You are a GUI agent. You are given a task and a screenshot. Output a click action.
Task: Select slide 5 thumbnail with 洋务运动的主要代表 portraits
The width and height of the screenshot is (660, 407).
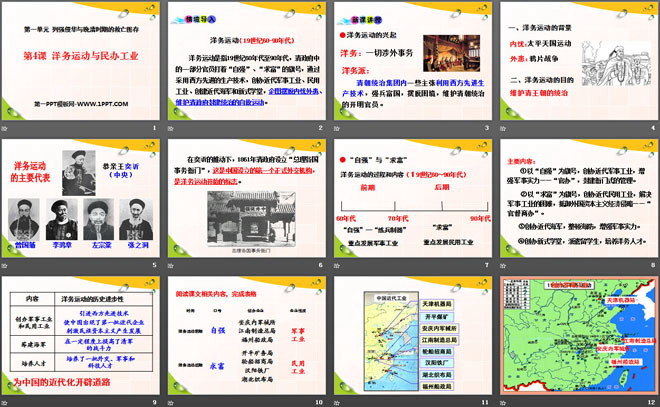tap(81, 198)
